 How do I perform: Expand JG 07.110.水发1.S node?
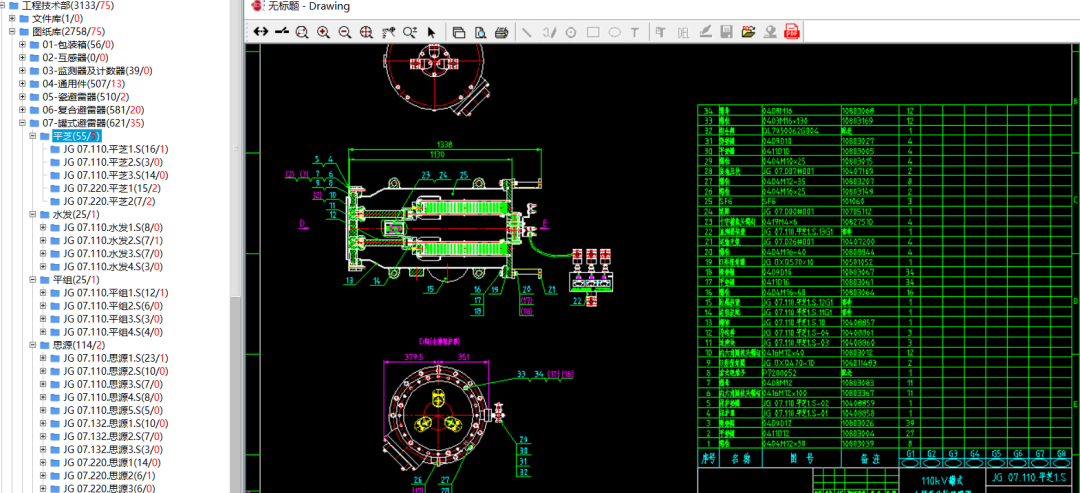coord(43,228)
